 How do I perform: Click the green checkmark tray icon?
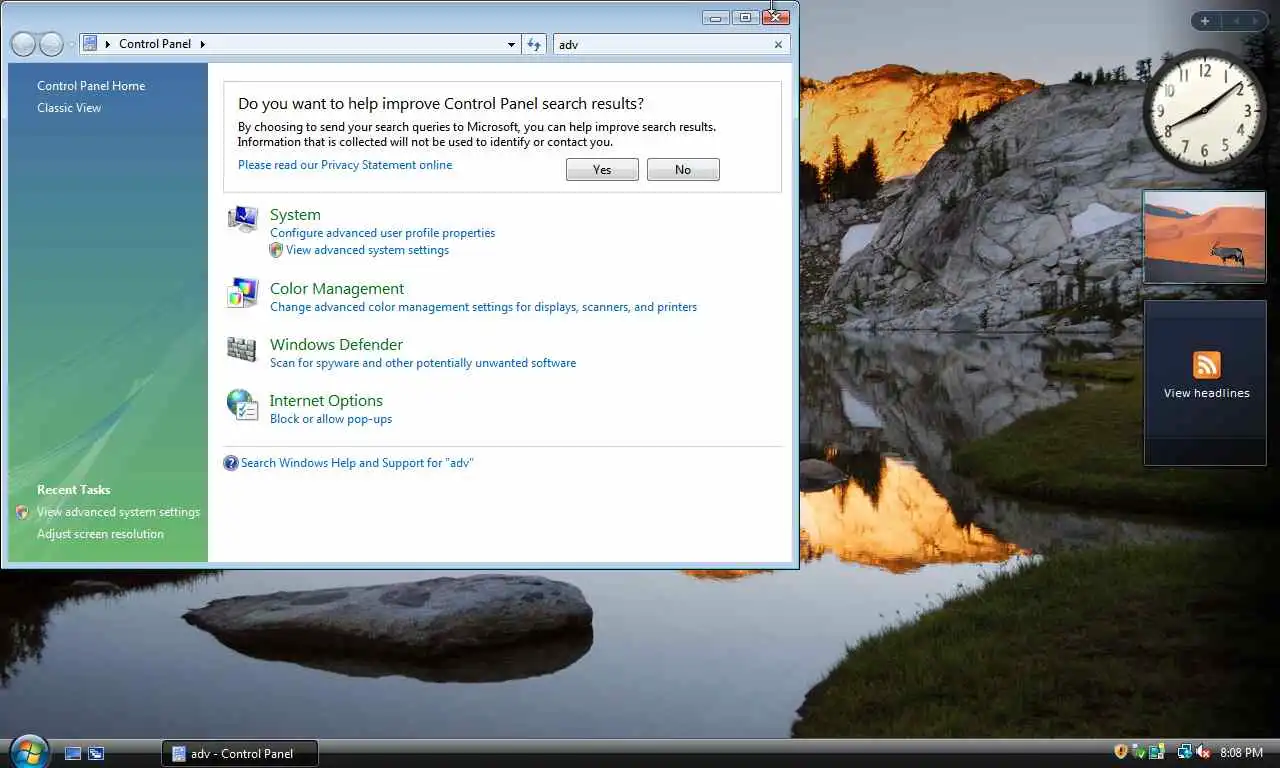[x=1139, y=752]
